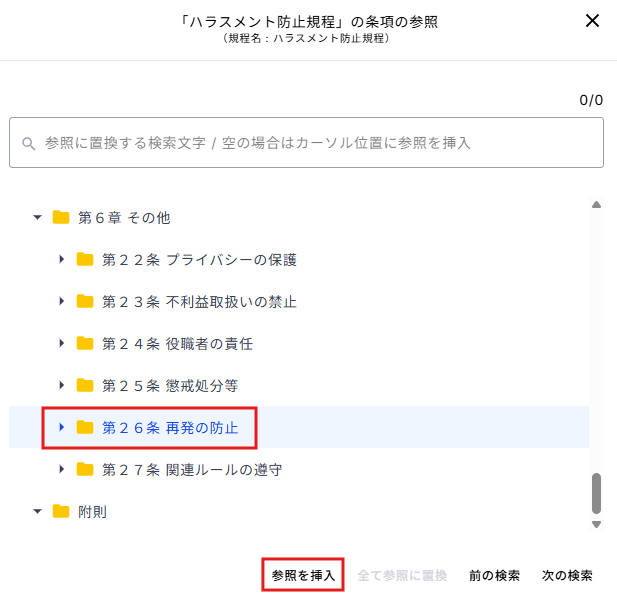Screen dimensions: 617x601
Task: Click the 前の検索 button
Action: 494,575
